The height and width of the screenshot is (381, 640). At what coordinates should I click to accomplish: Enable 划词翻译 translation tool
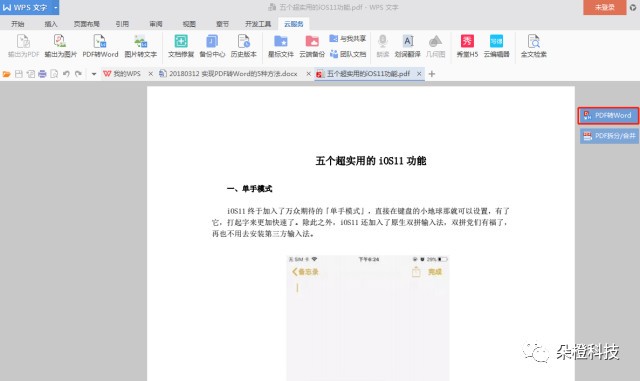click(407, 46)
